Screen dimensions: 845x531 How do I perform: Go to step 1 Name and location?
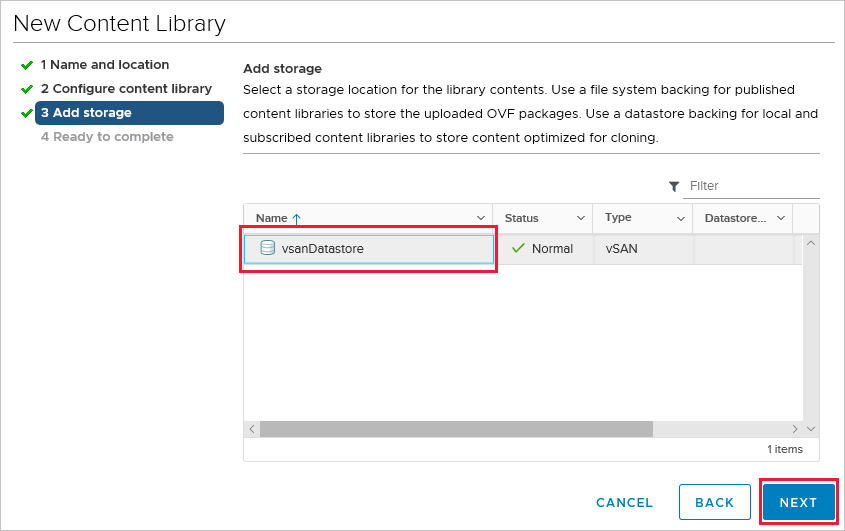tap(104, 65)
